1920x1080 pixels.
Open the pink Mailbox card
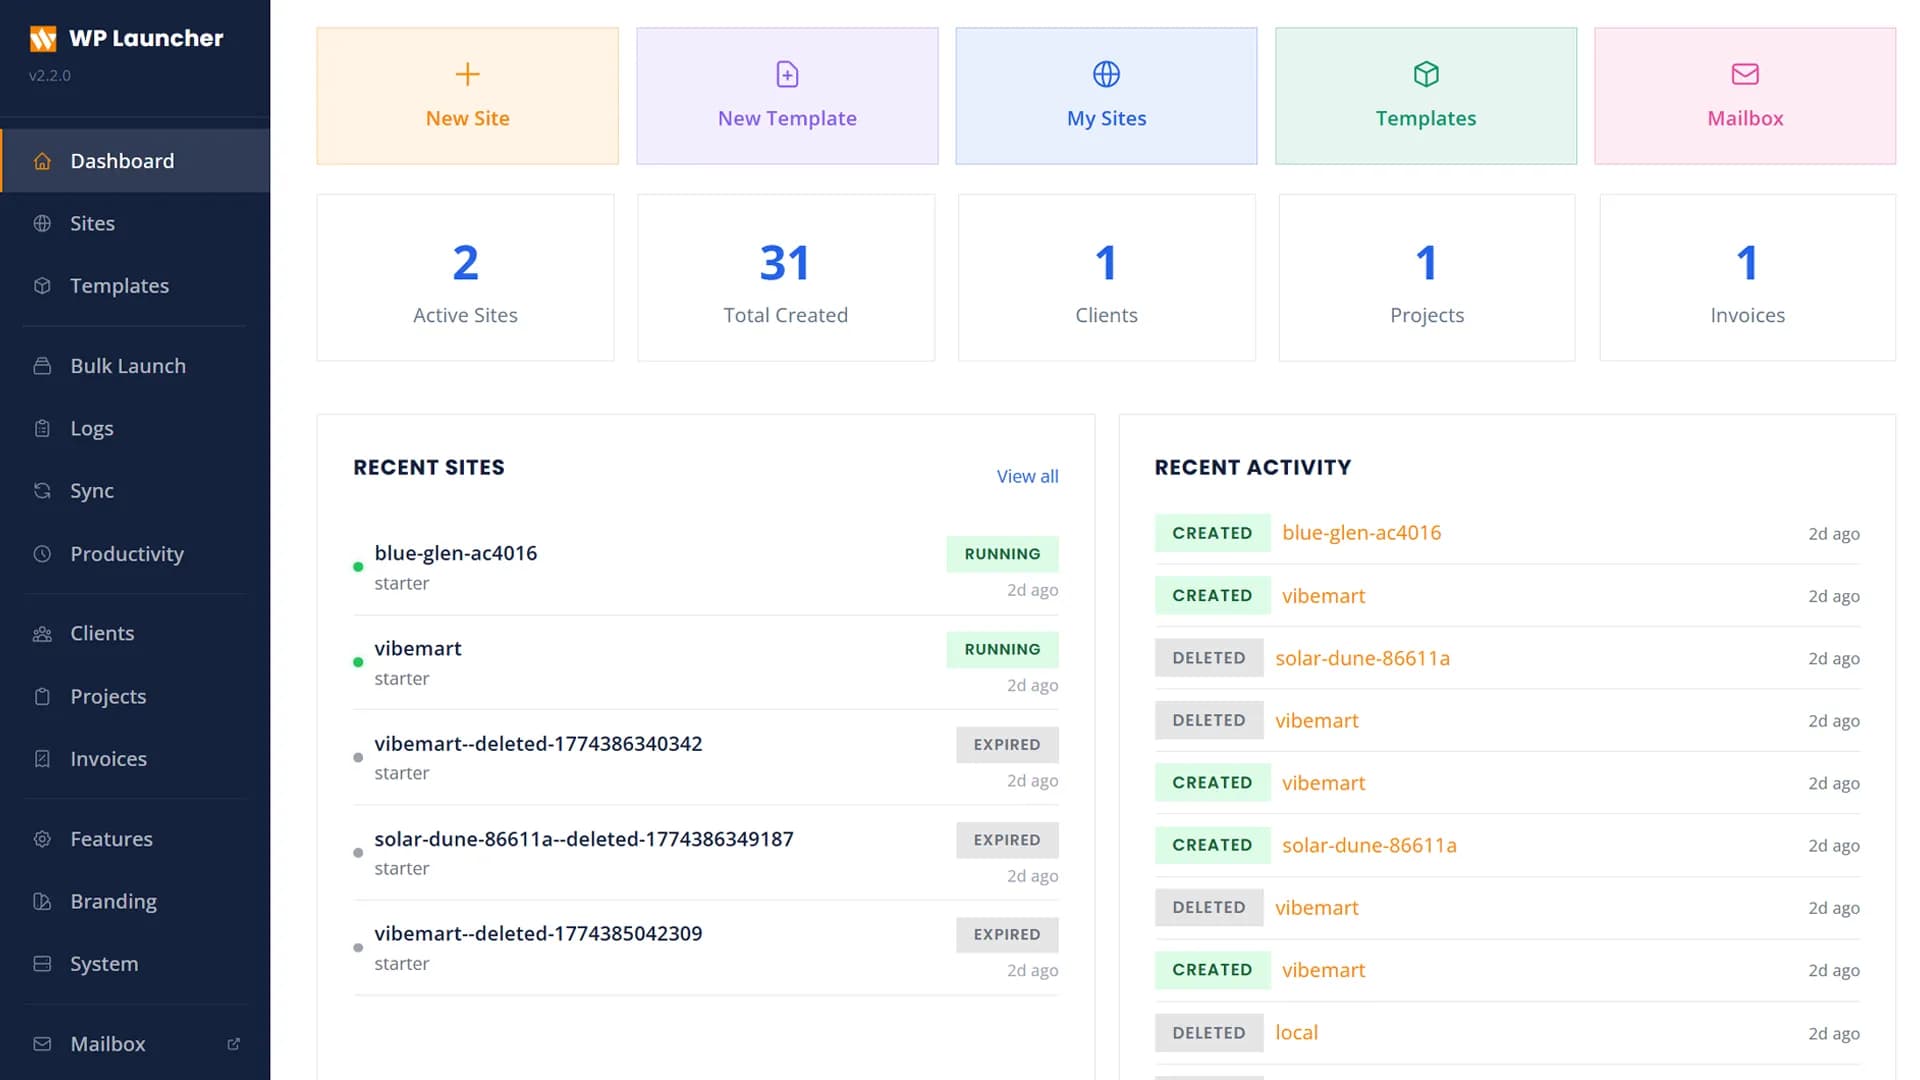1745,96
